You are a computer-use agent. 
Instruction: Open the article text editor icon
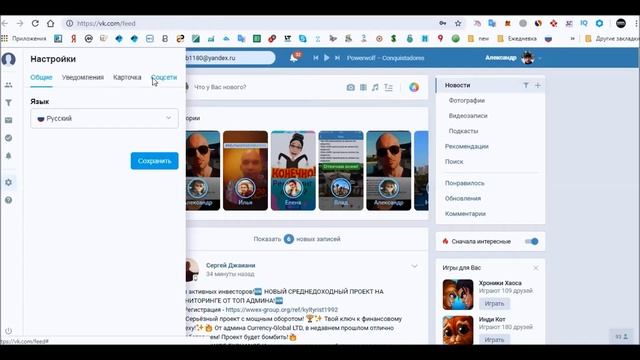click(388, 87)
